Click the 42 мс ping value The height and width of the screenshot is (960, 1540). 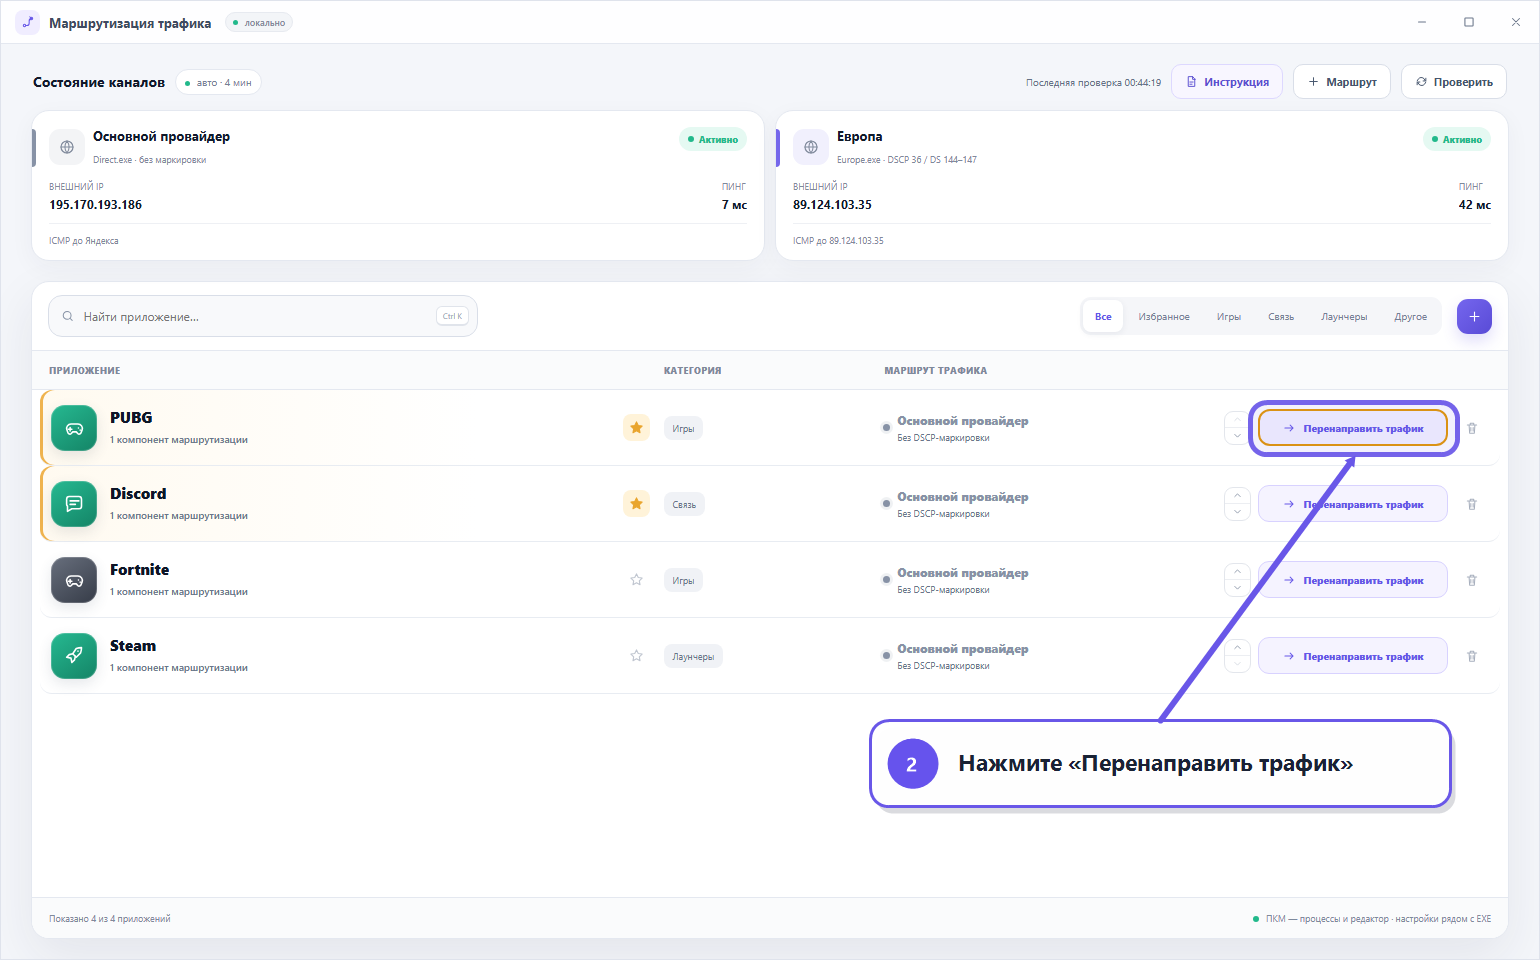point(1474,204)
